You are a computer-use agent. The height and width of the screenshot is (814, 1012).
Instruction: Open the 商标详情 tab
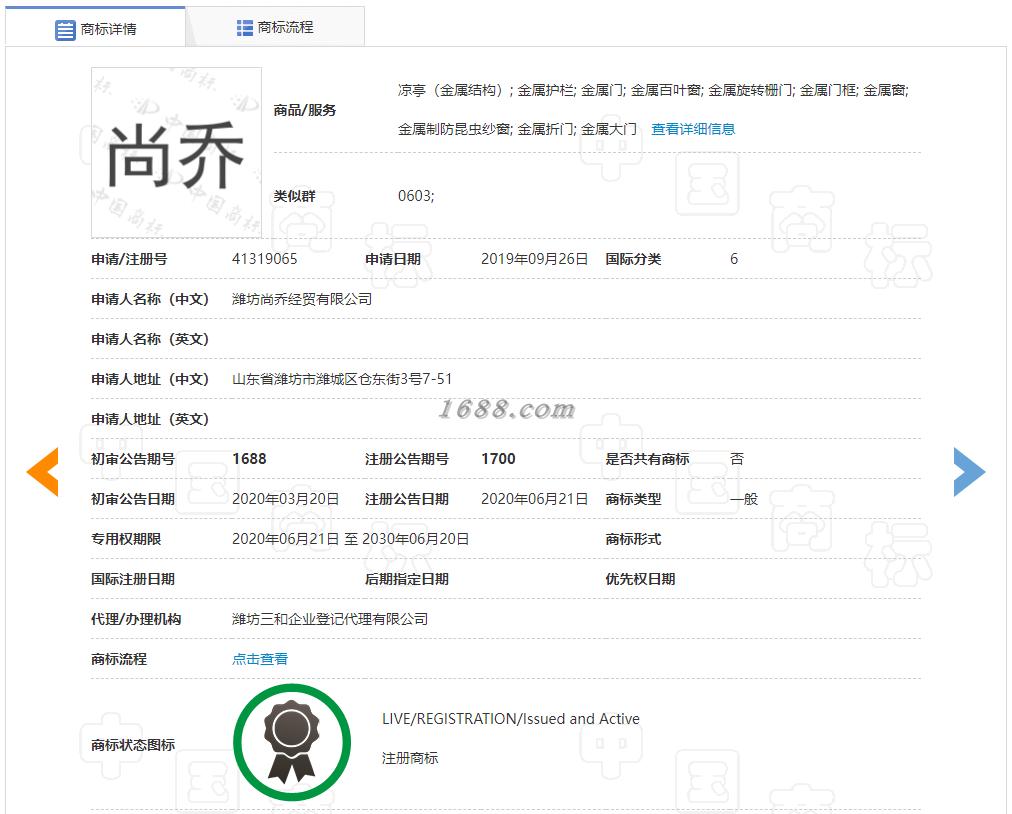[x=96, y=27]
